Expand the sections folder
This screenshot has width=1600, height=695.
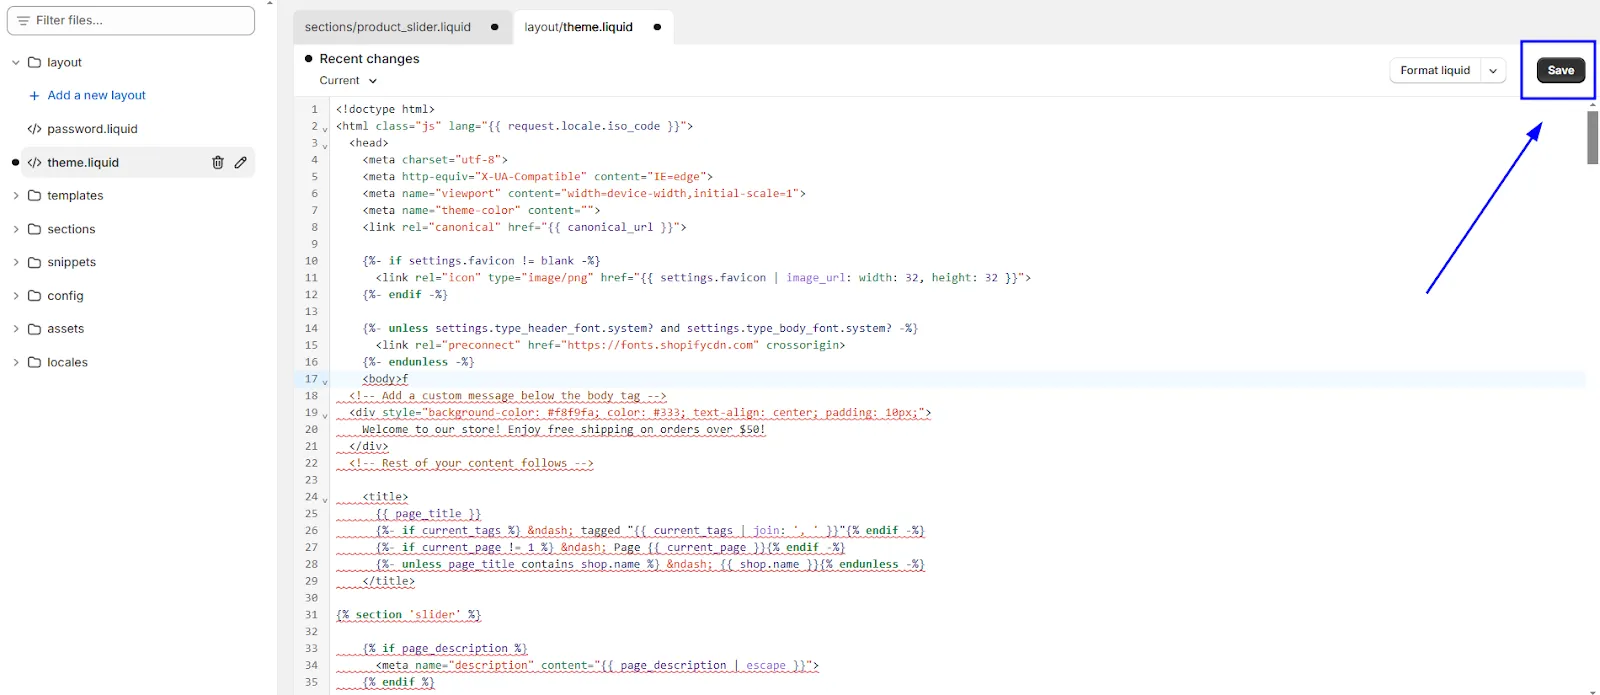(16, 229)
